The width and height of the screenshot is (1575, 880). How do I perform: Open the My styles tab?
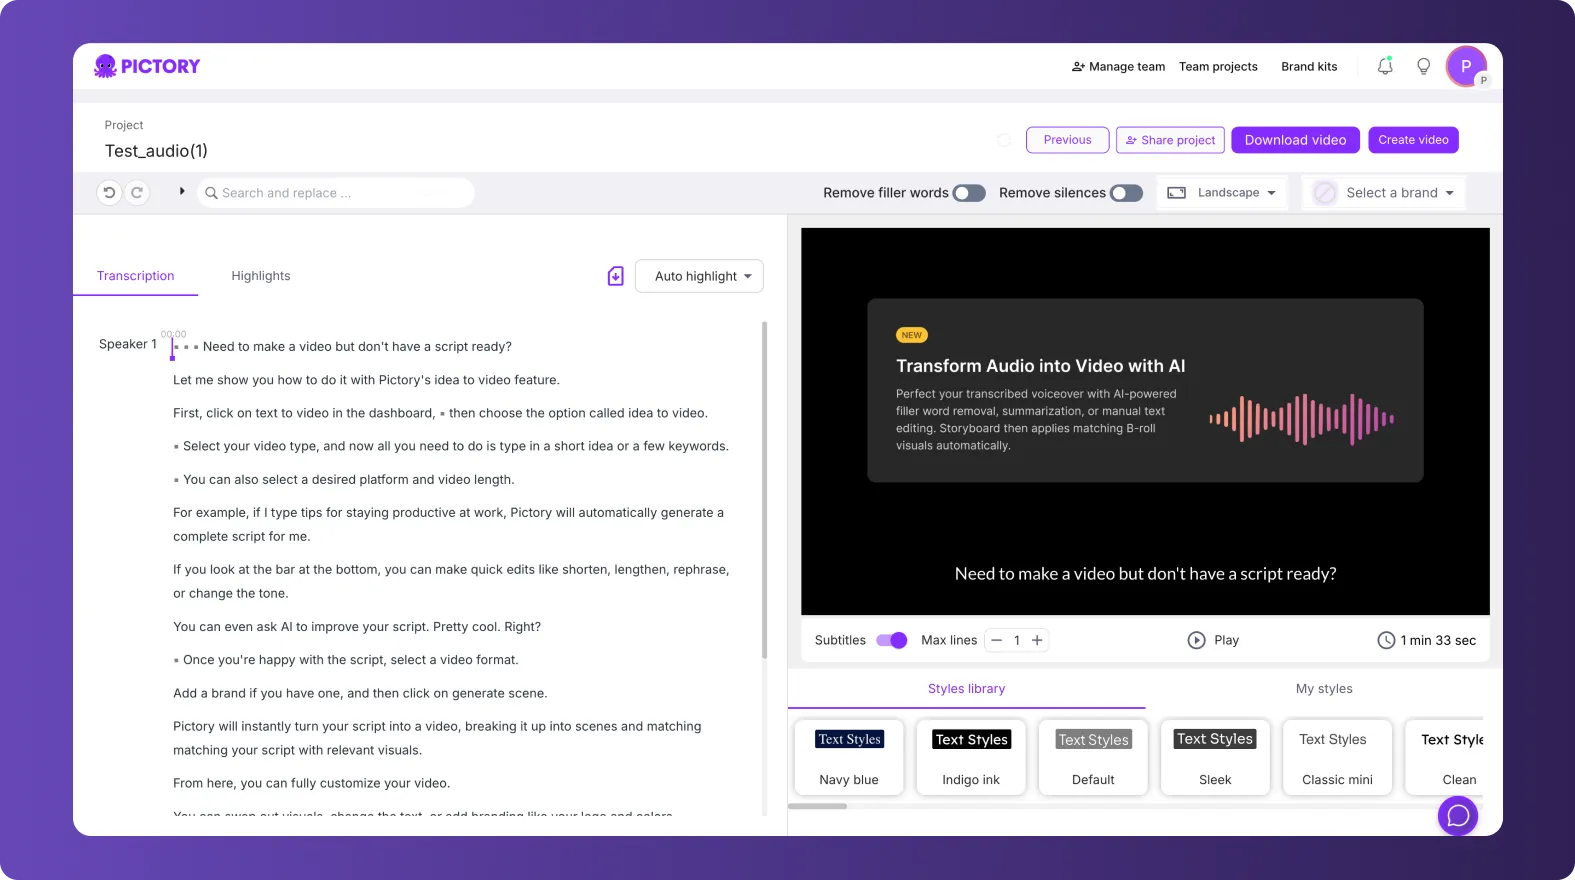click(x=1324, y=689)
